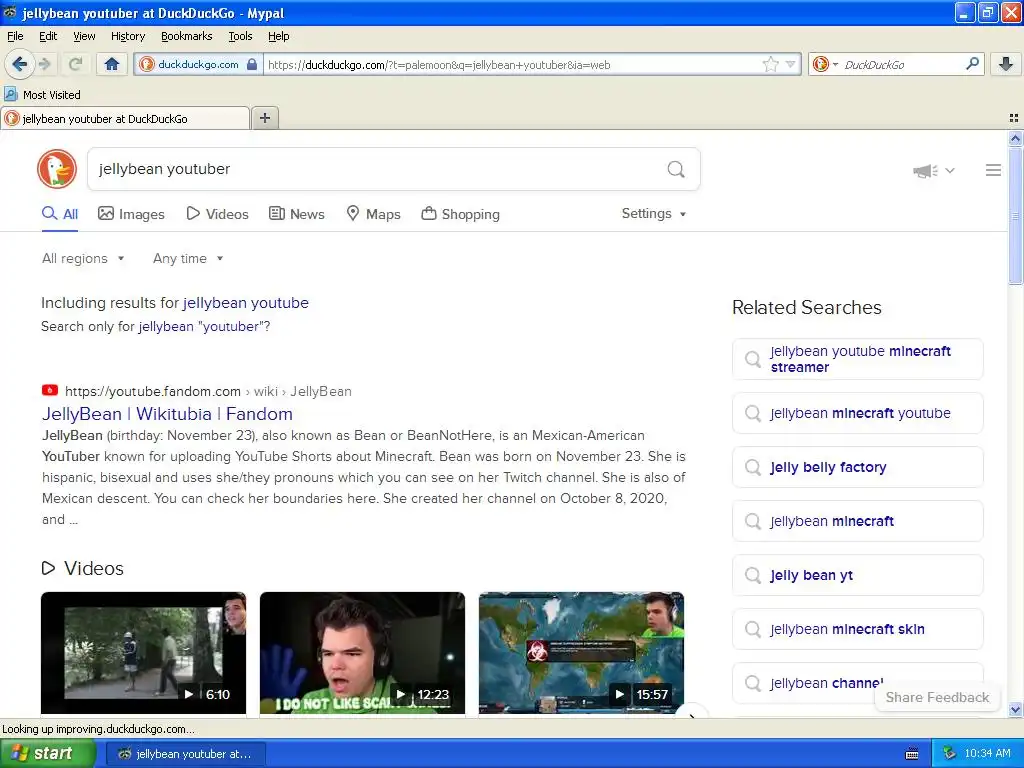Expand the Settings dropdown

(654, 214)
